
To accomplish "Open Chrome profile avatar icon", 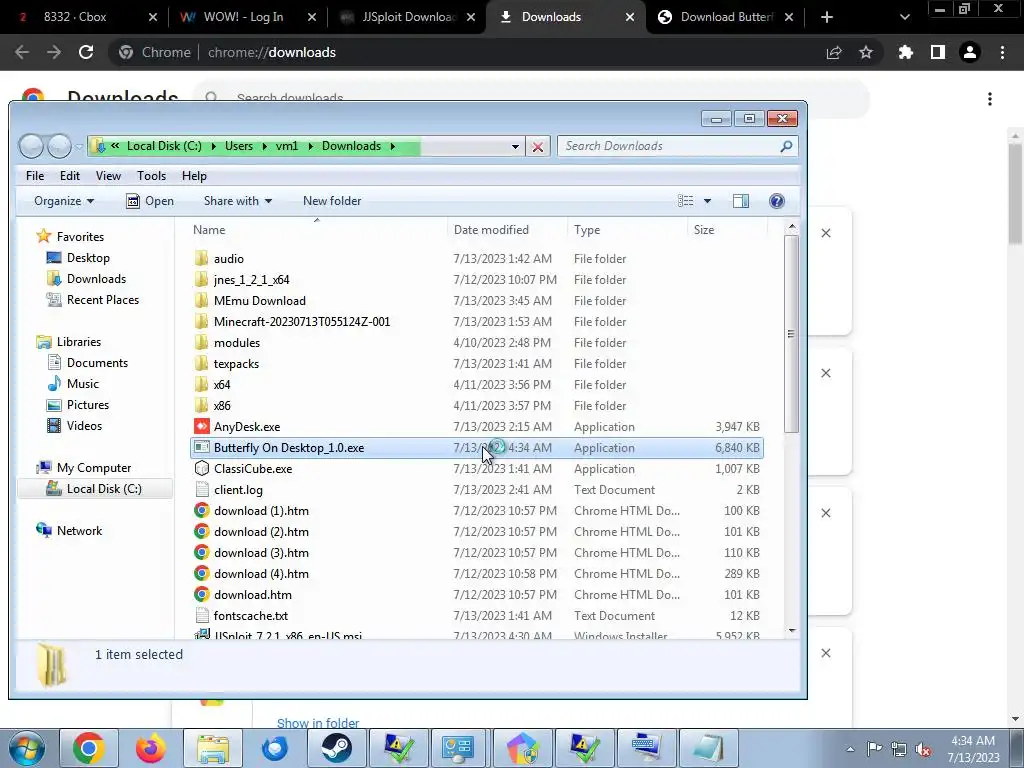I will click(970, 52).
